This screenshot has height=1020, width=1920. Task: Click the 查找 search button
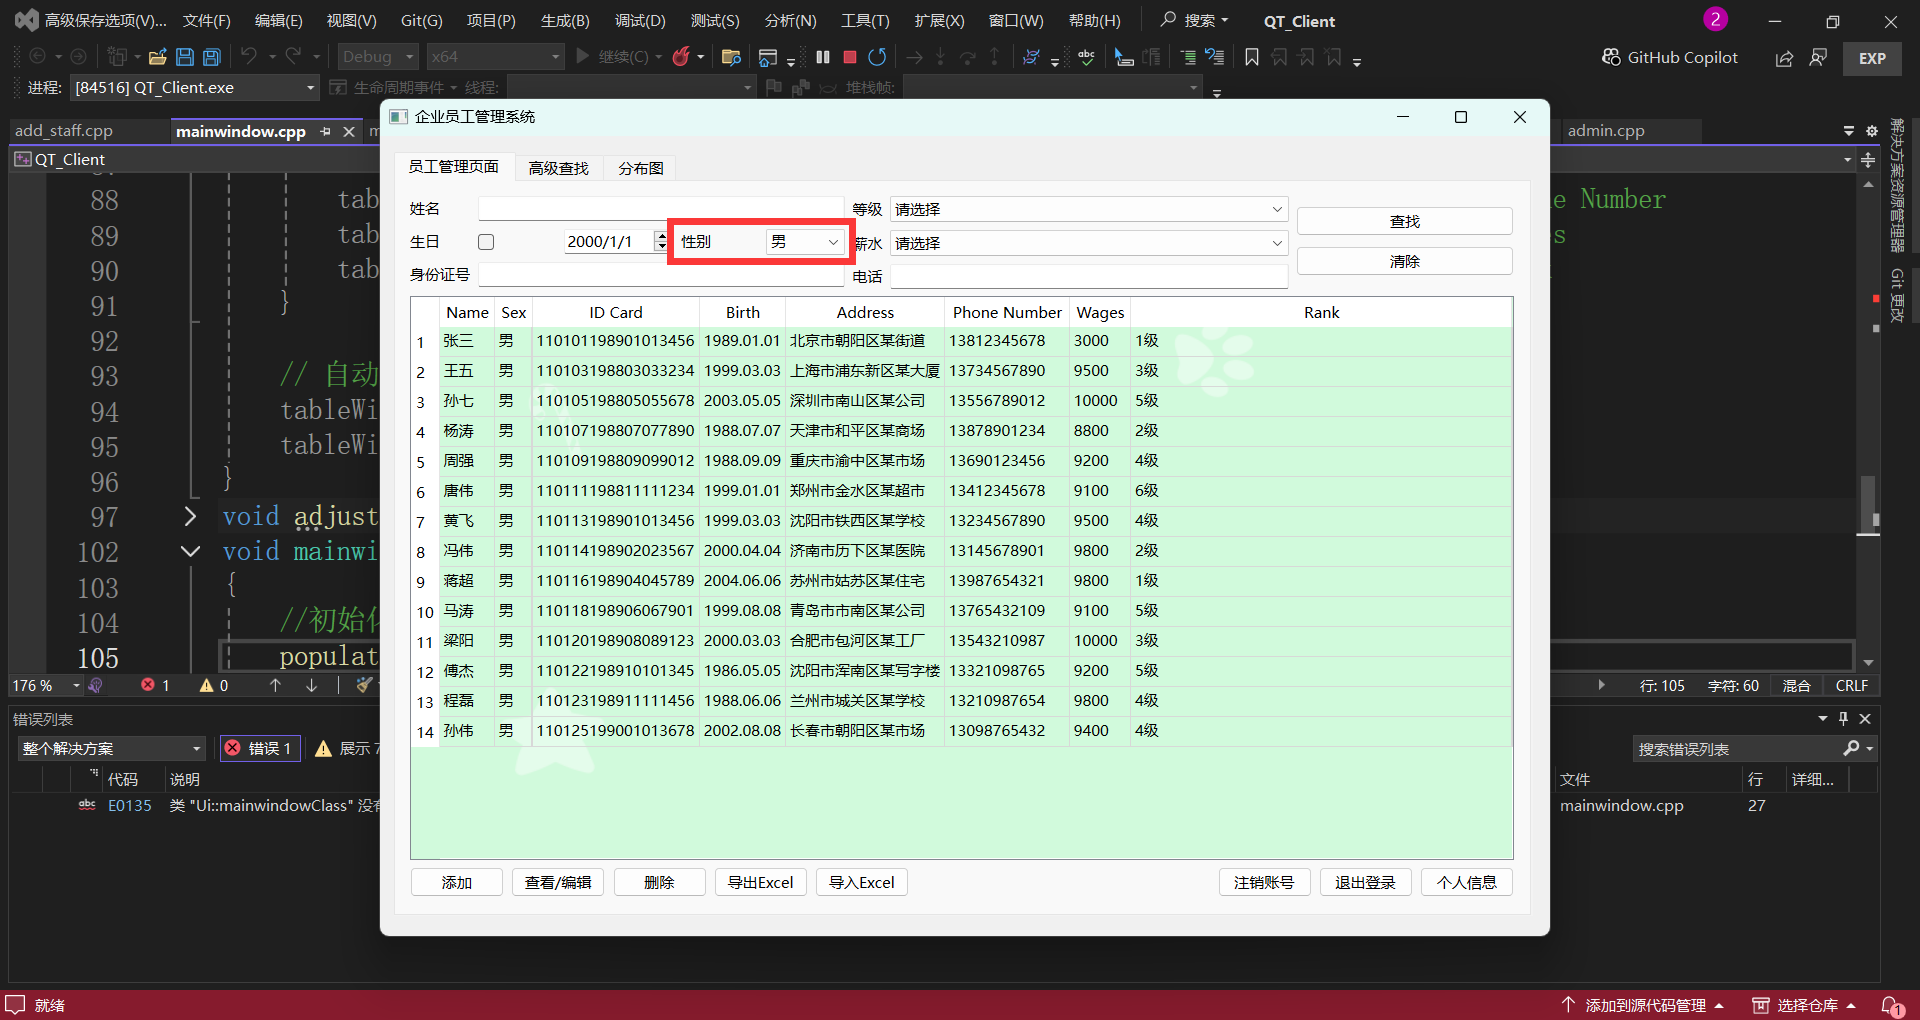coord(1404,221)
